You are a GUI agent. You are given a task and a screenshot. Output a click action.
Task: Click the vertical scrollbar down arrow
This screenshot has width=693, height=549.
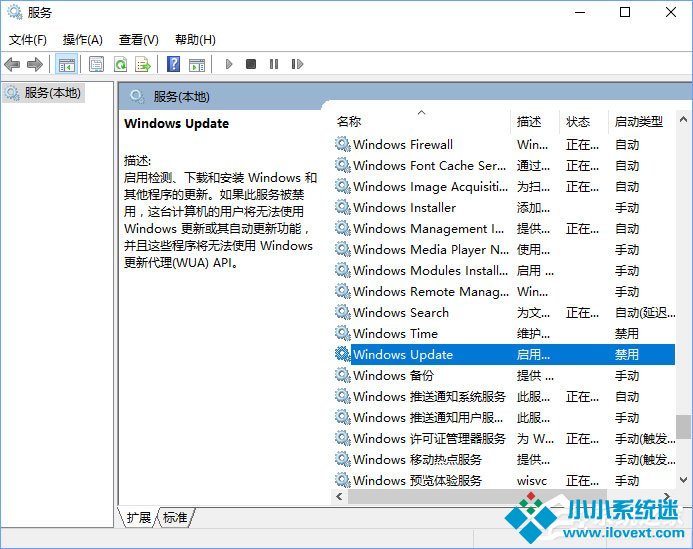coord(683,480)
